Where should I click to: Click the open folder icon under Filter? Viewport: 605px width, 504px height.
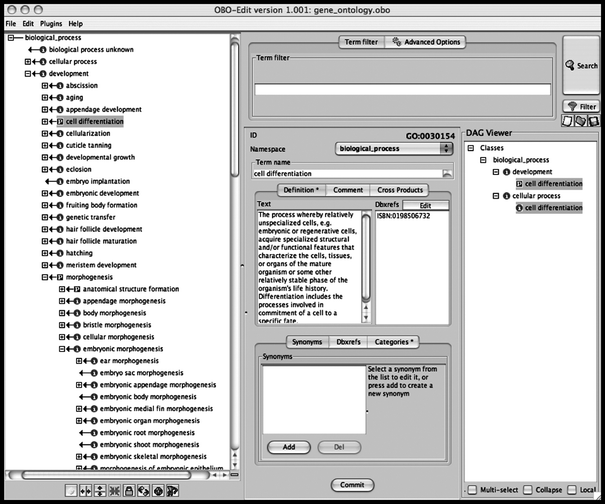point(580,121)
